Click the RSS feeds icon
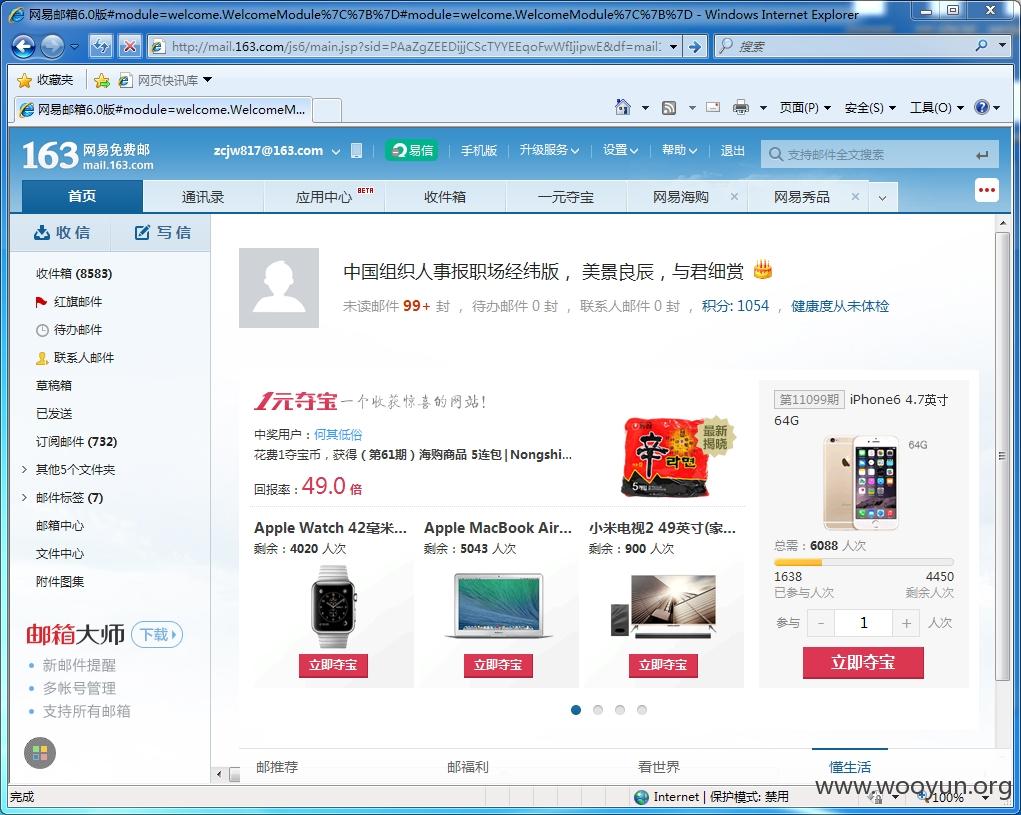1021x815 pixels. [x=669, y=107]
